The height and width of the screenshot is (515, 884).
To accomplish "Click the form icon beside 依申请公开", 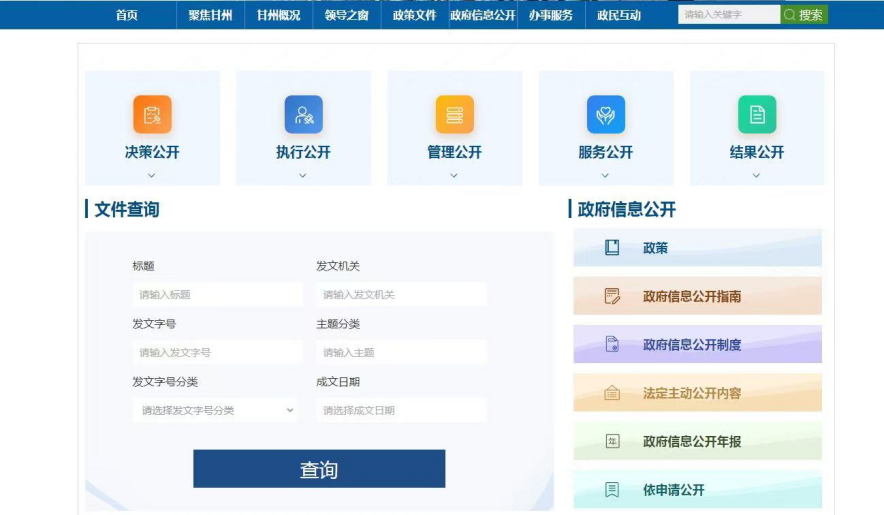I will tap(612, 490).
